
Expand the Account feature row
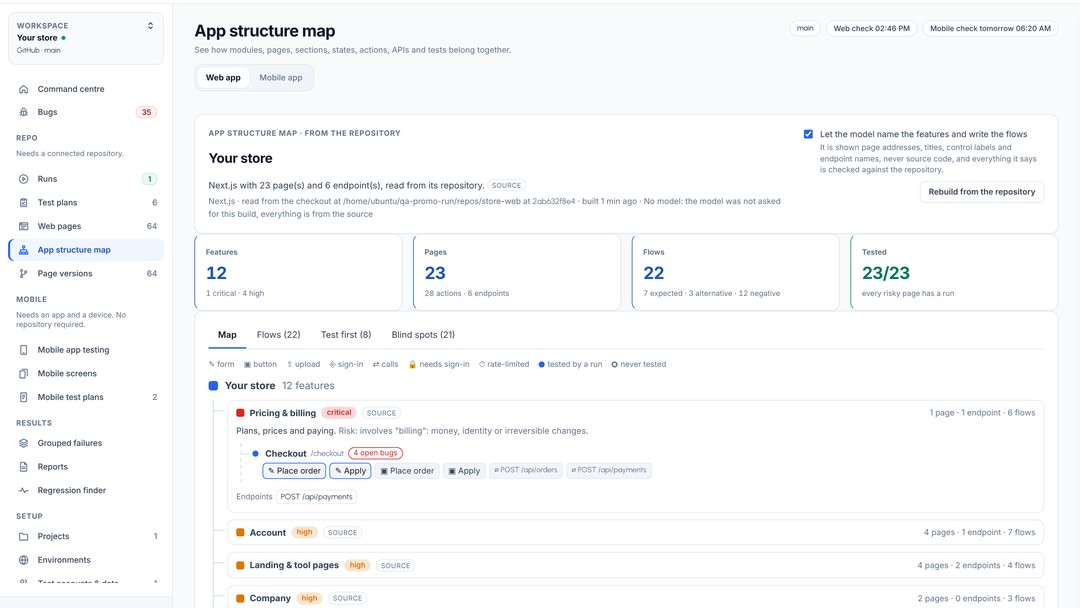(x=635, y=532)
